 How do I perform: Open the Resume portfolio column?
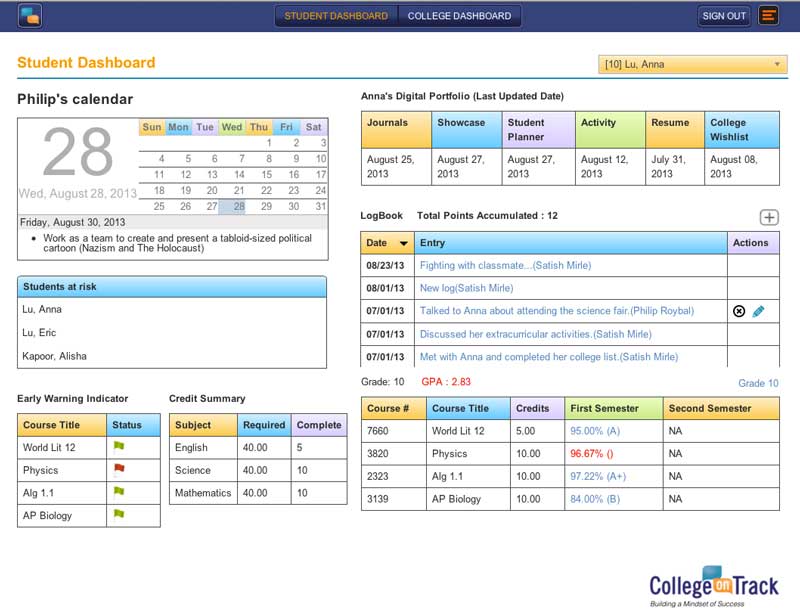point(674,130)
